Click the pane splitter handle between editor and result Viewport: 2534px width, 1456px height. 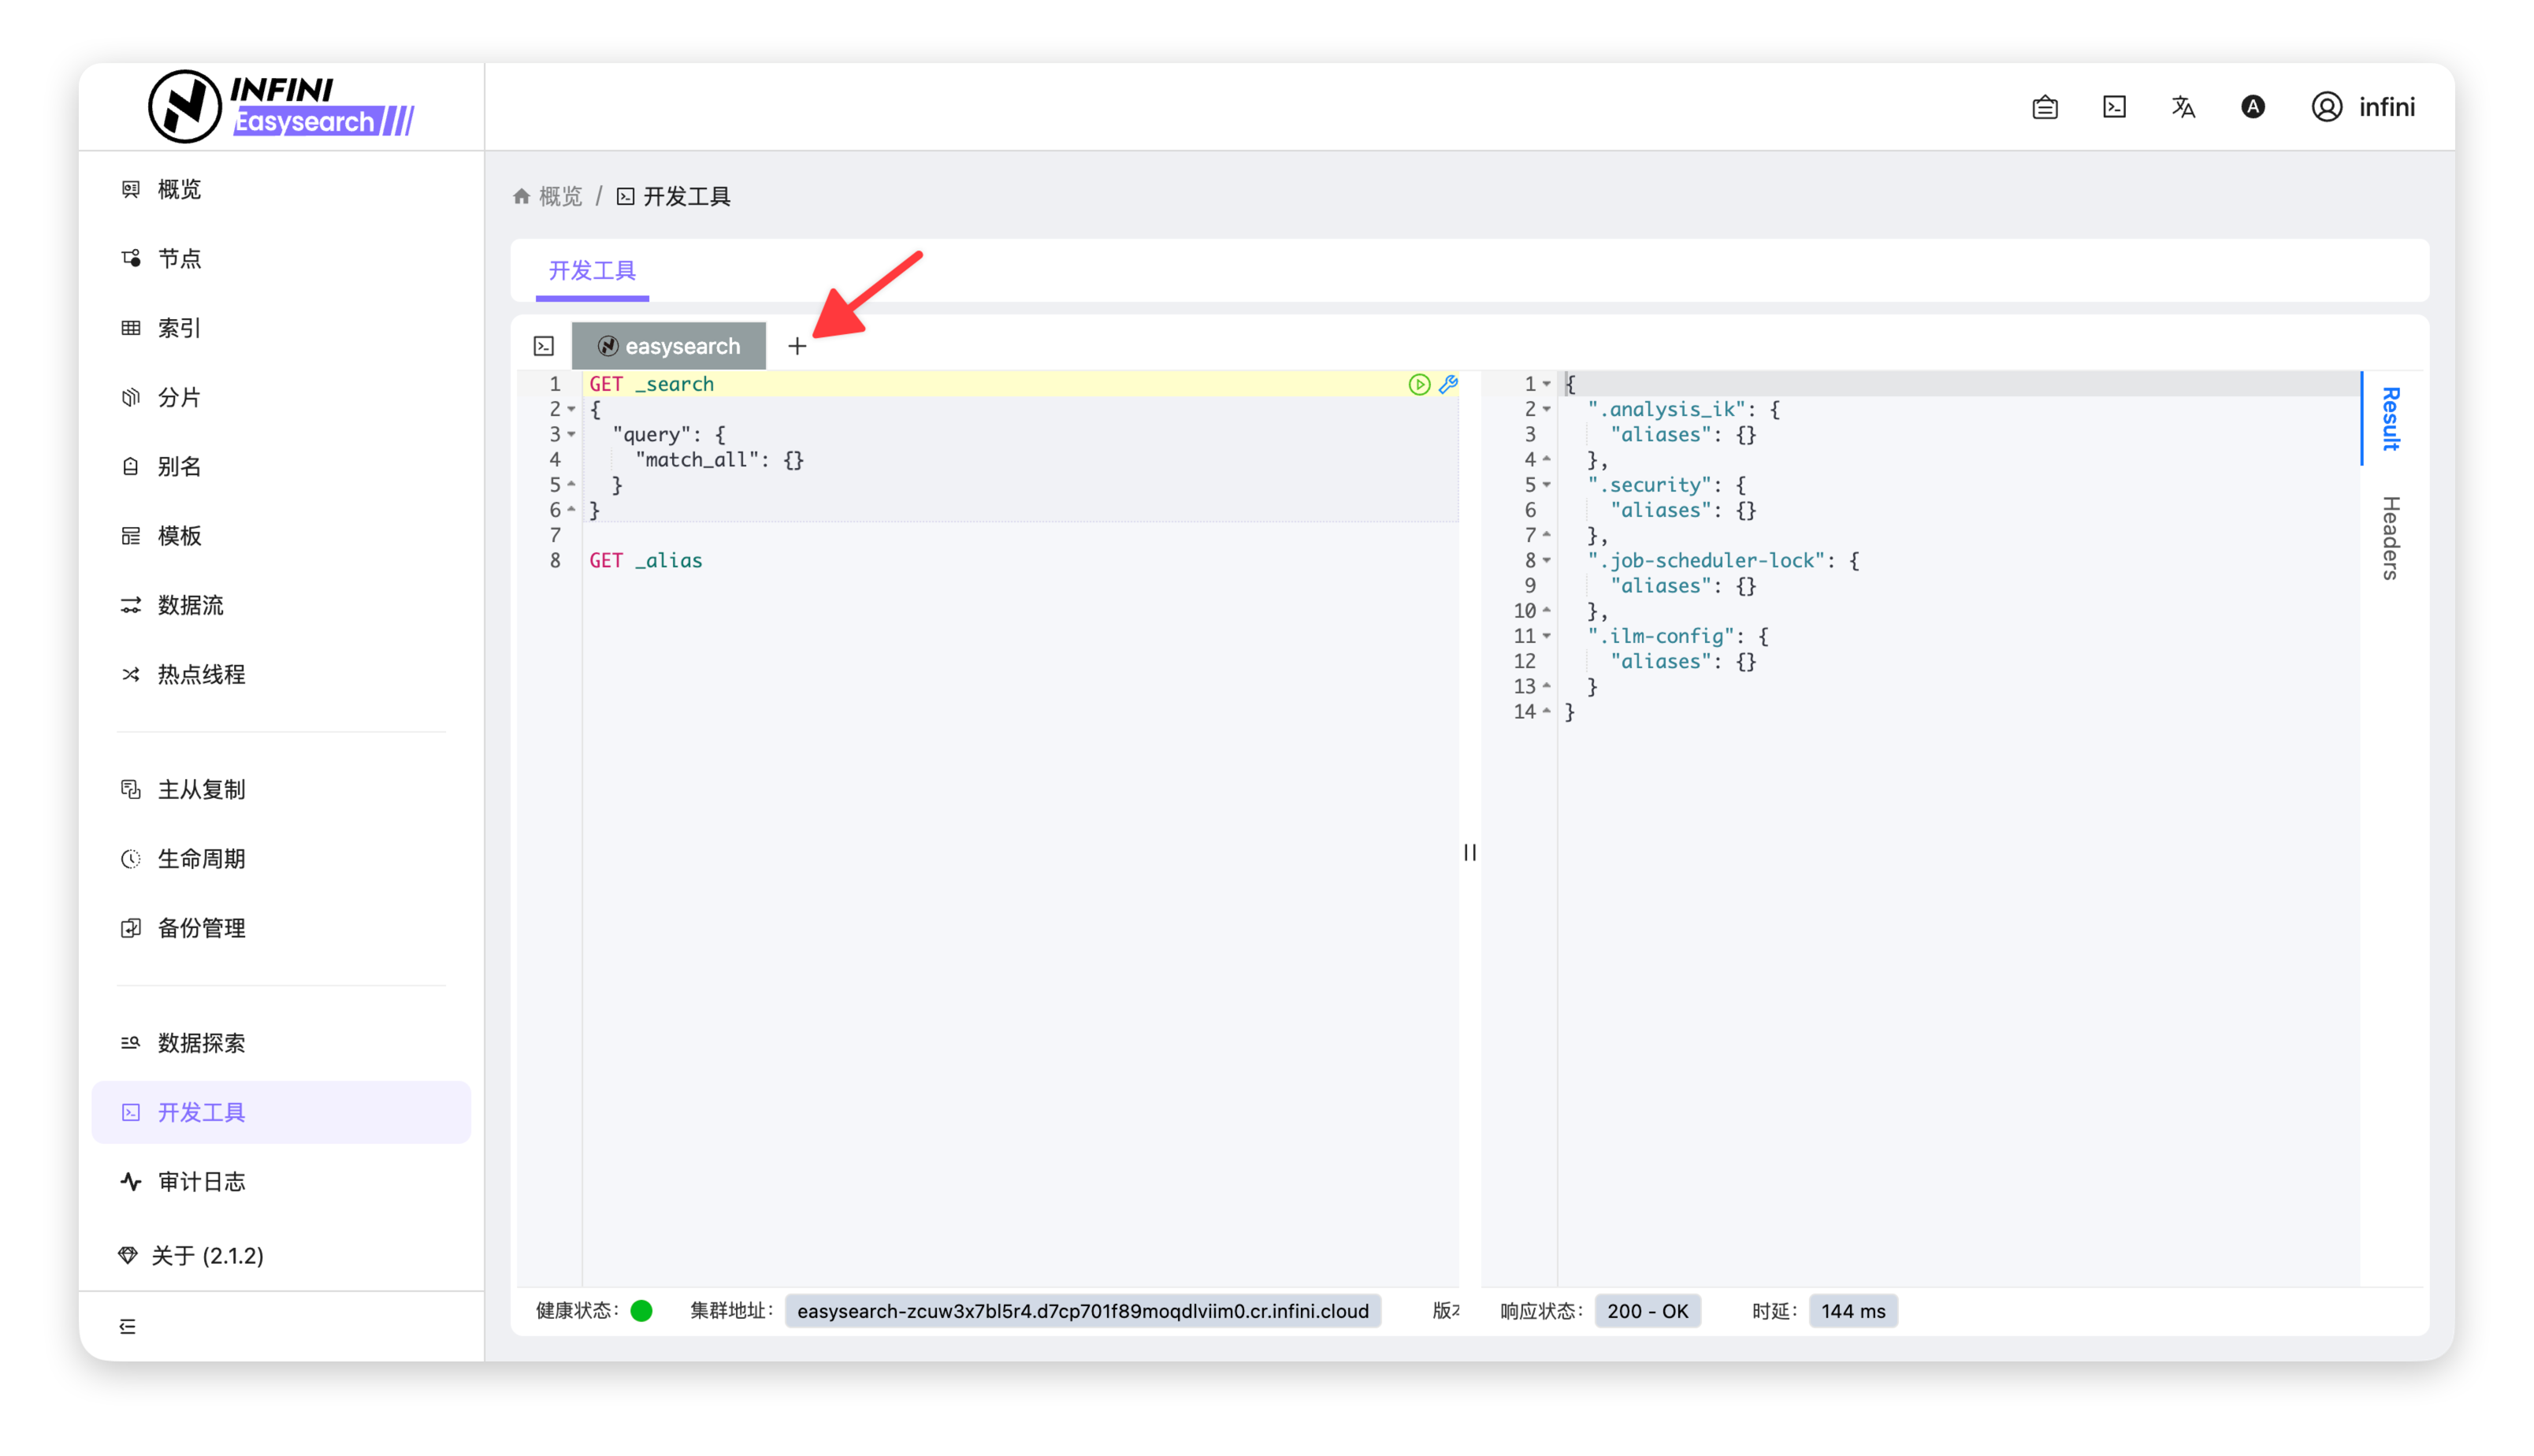pos(1469,852)
